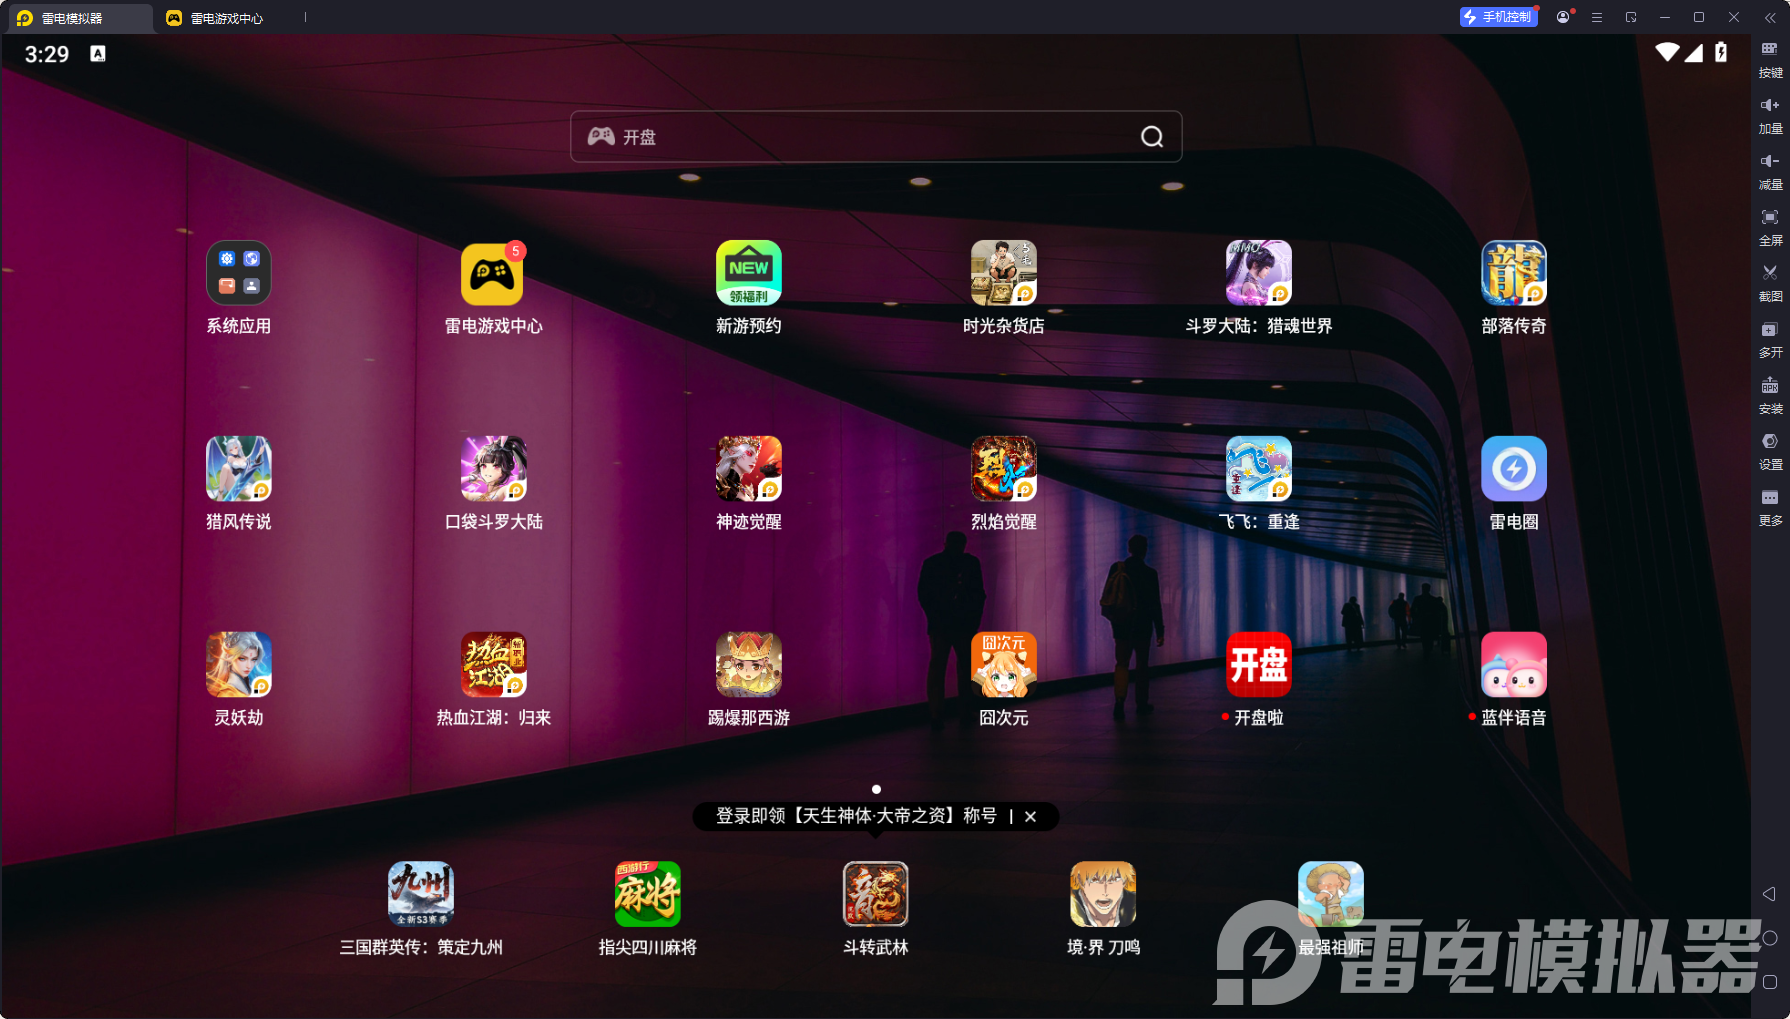This screenshot has height=1019, width=1790.
Task: Click the search magnifier icon
Action: (1152, 137)
